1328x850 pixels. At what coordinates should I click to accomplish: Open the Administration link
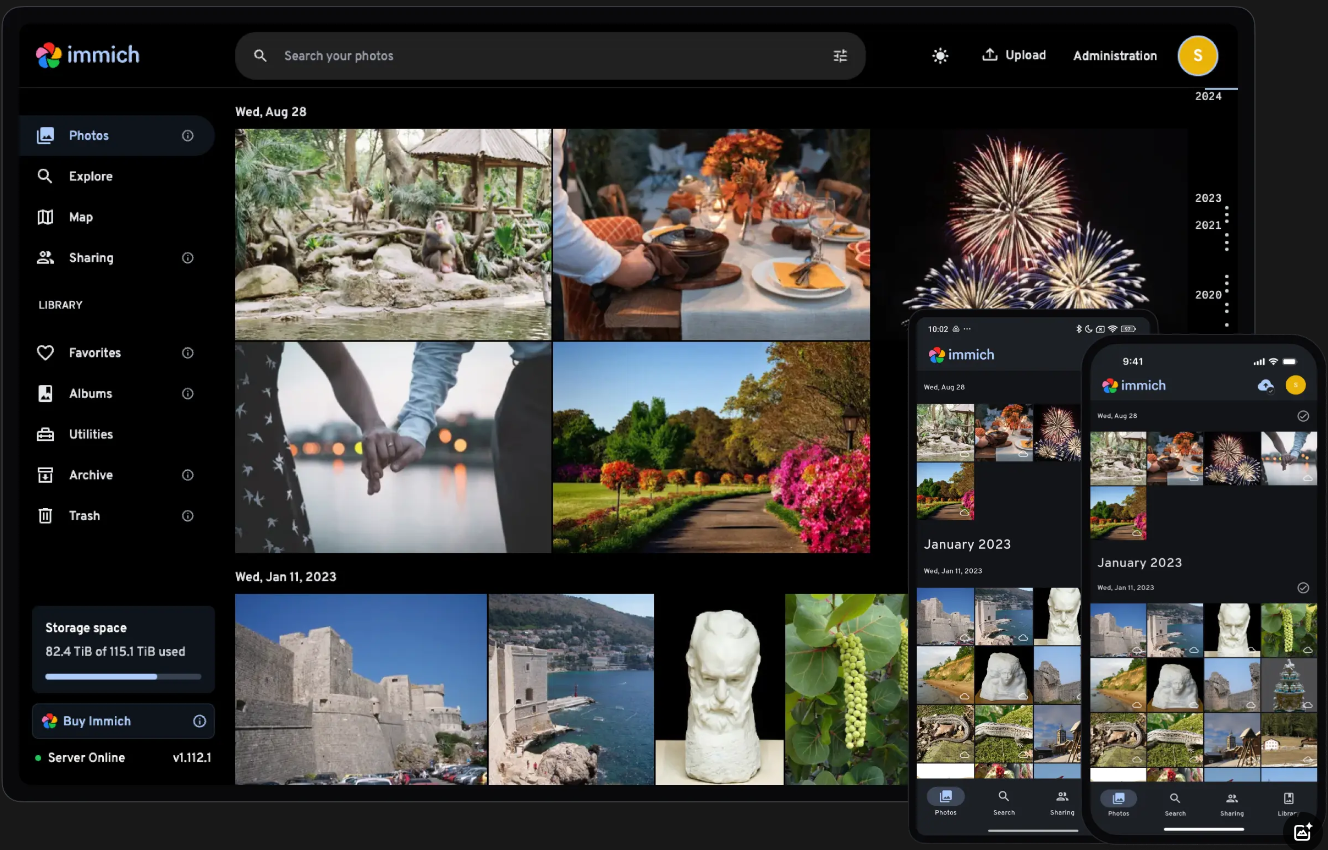click(1115, 56)
